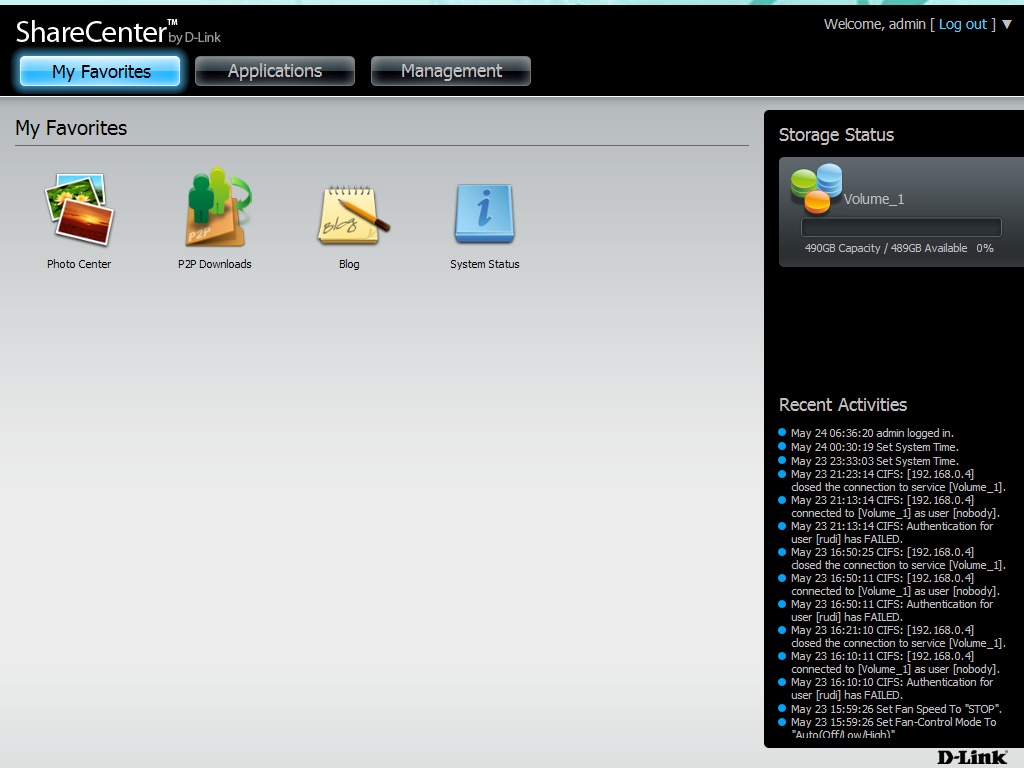The height and width of the screenshot is (768, 1024).
Task: Click the My Favorites page heading
Action: pos(71,128)
